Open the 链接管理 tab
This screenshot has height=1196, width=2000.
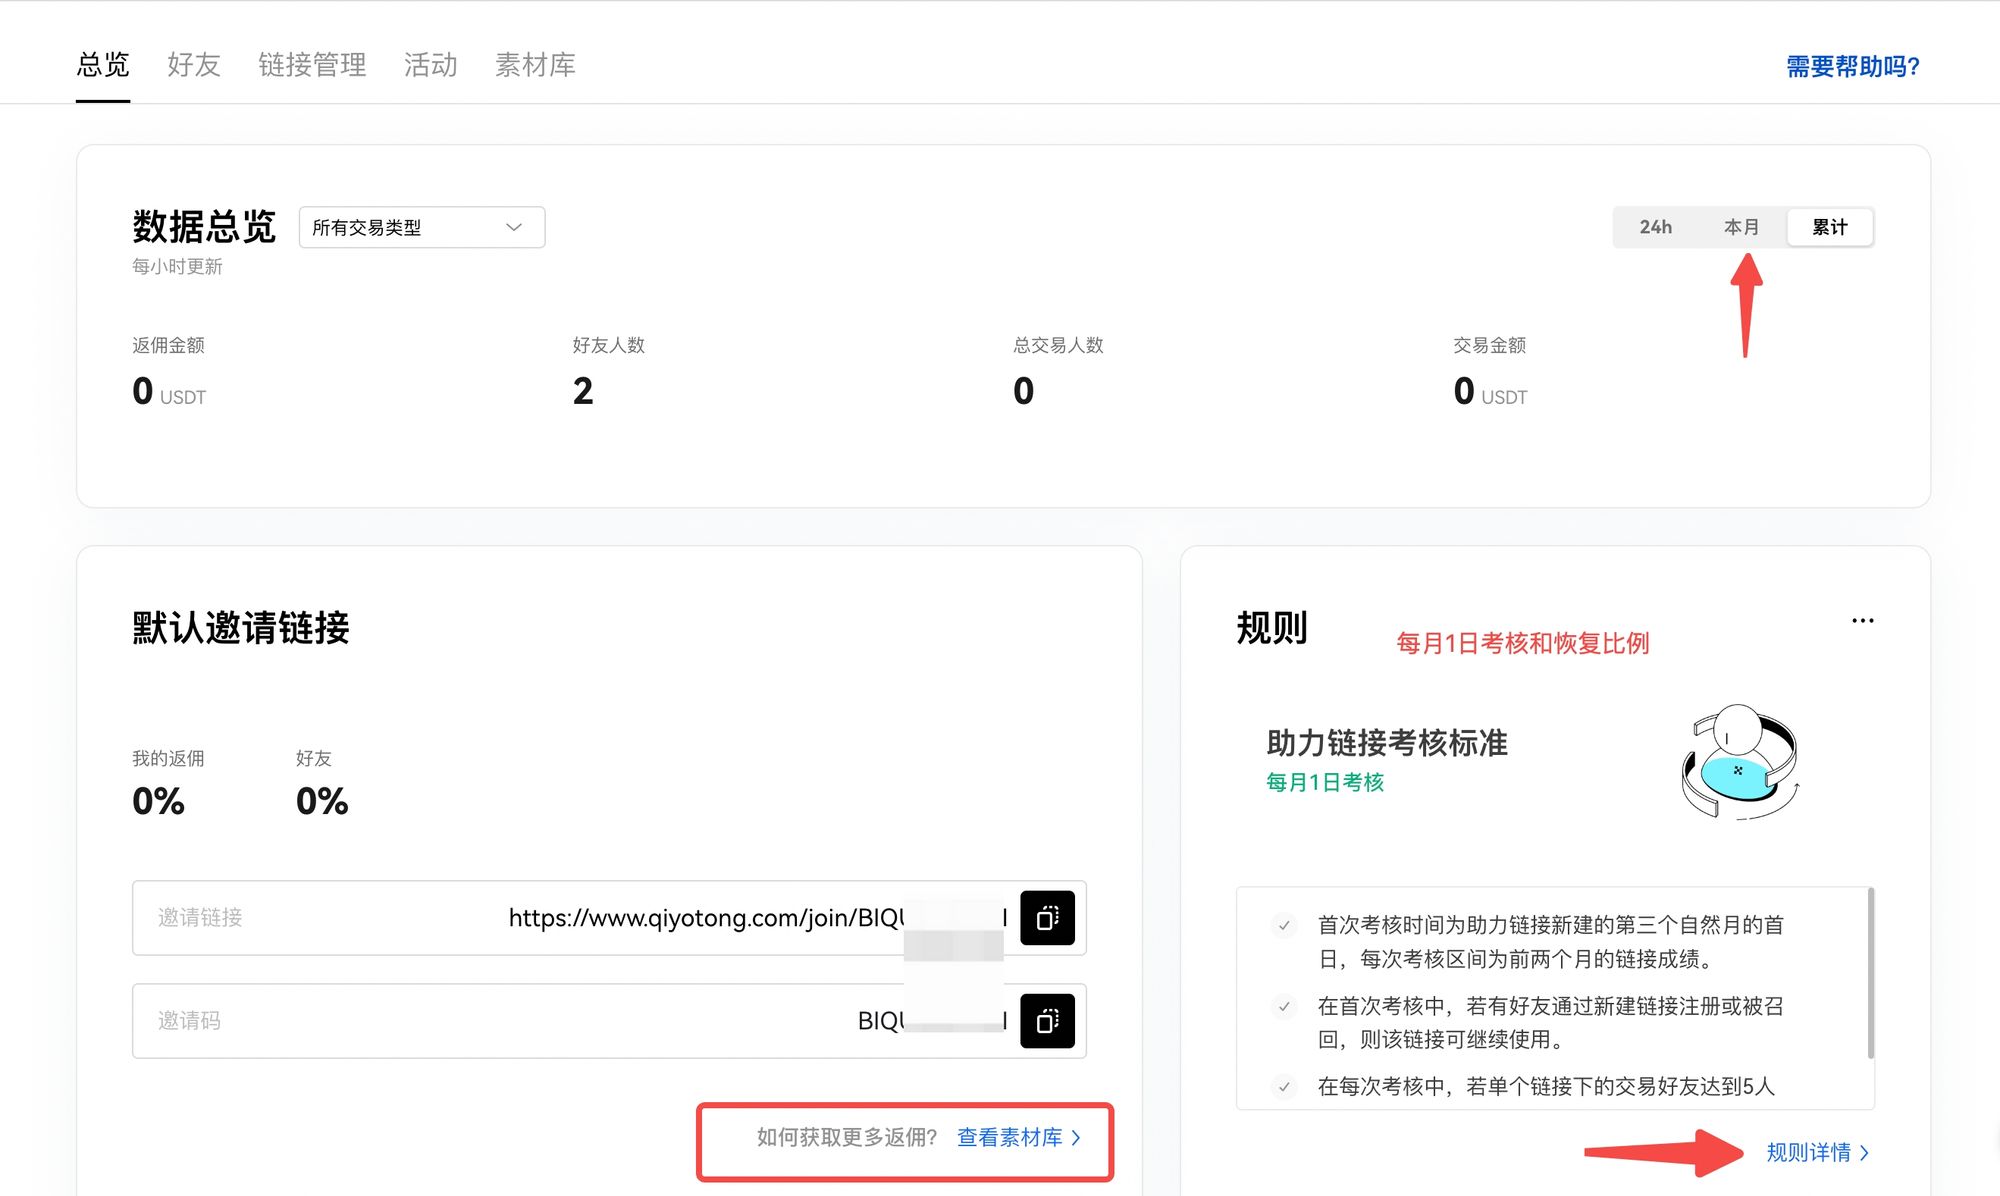pyautogui.click(x=312, y=65)
